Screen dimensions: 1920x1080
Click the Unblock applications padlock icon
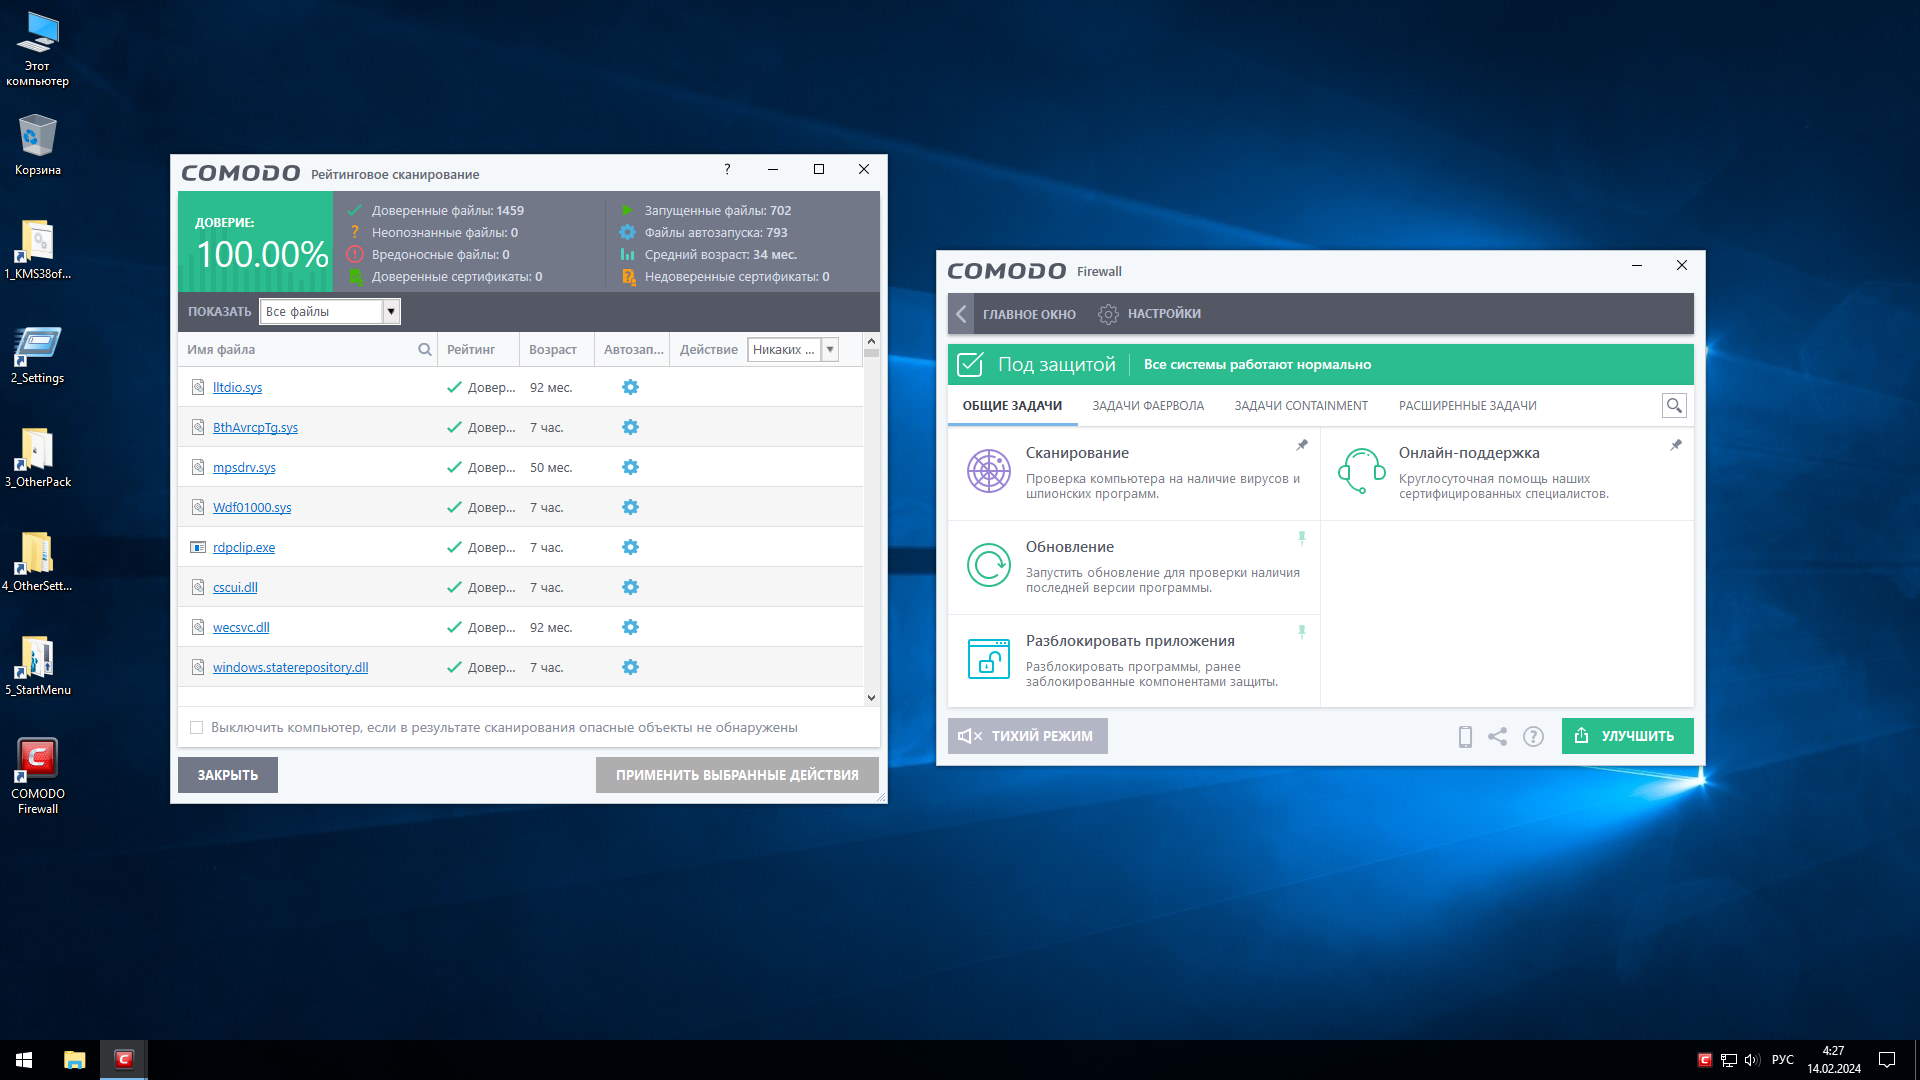988,659
